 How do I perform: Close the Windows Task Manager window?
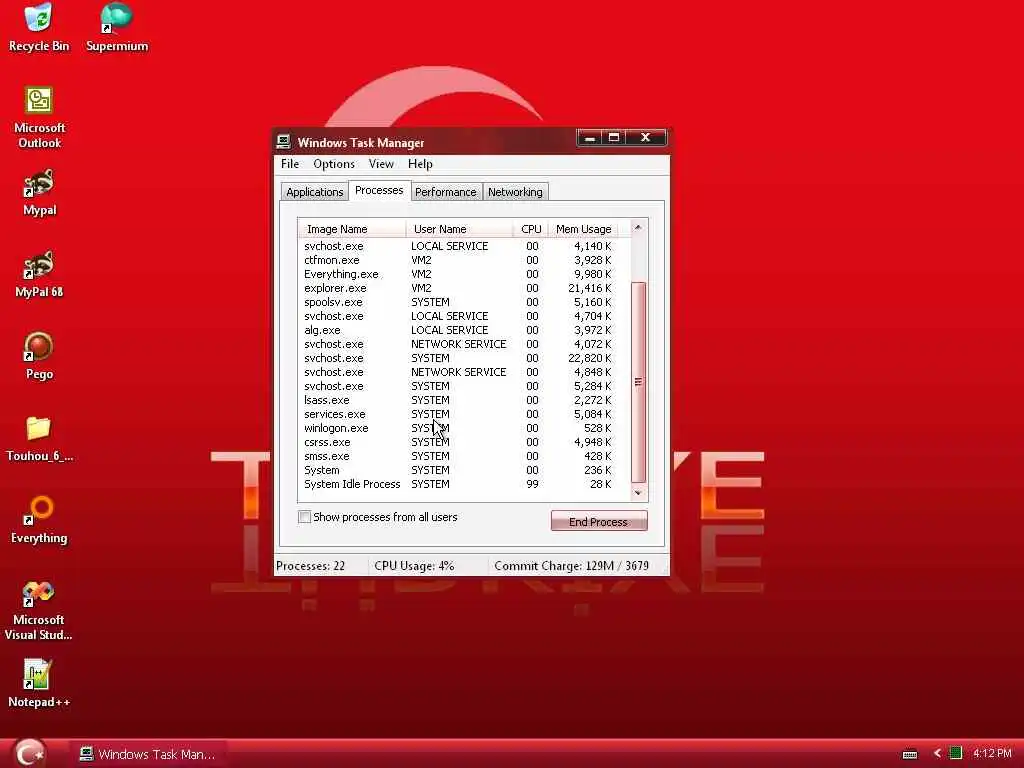point(645,137)
